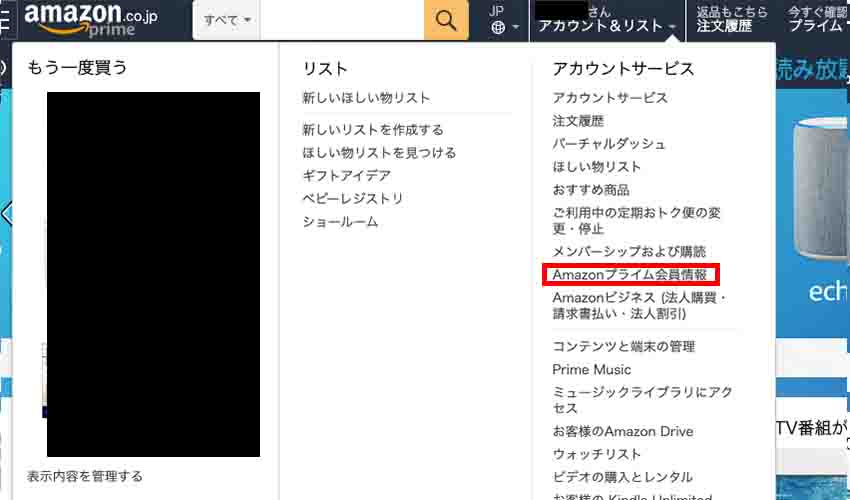The width and height of the screenshot is (850, 500).
Task: Open Prime Music link
Action: click(592, 370)
